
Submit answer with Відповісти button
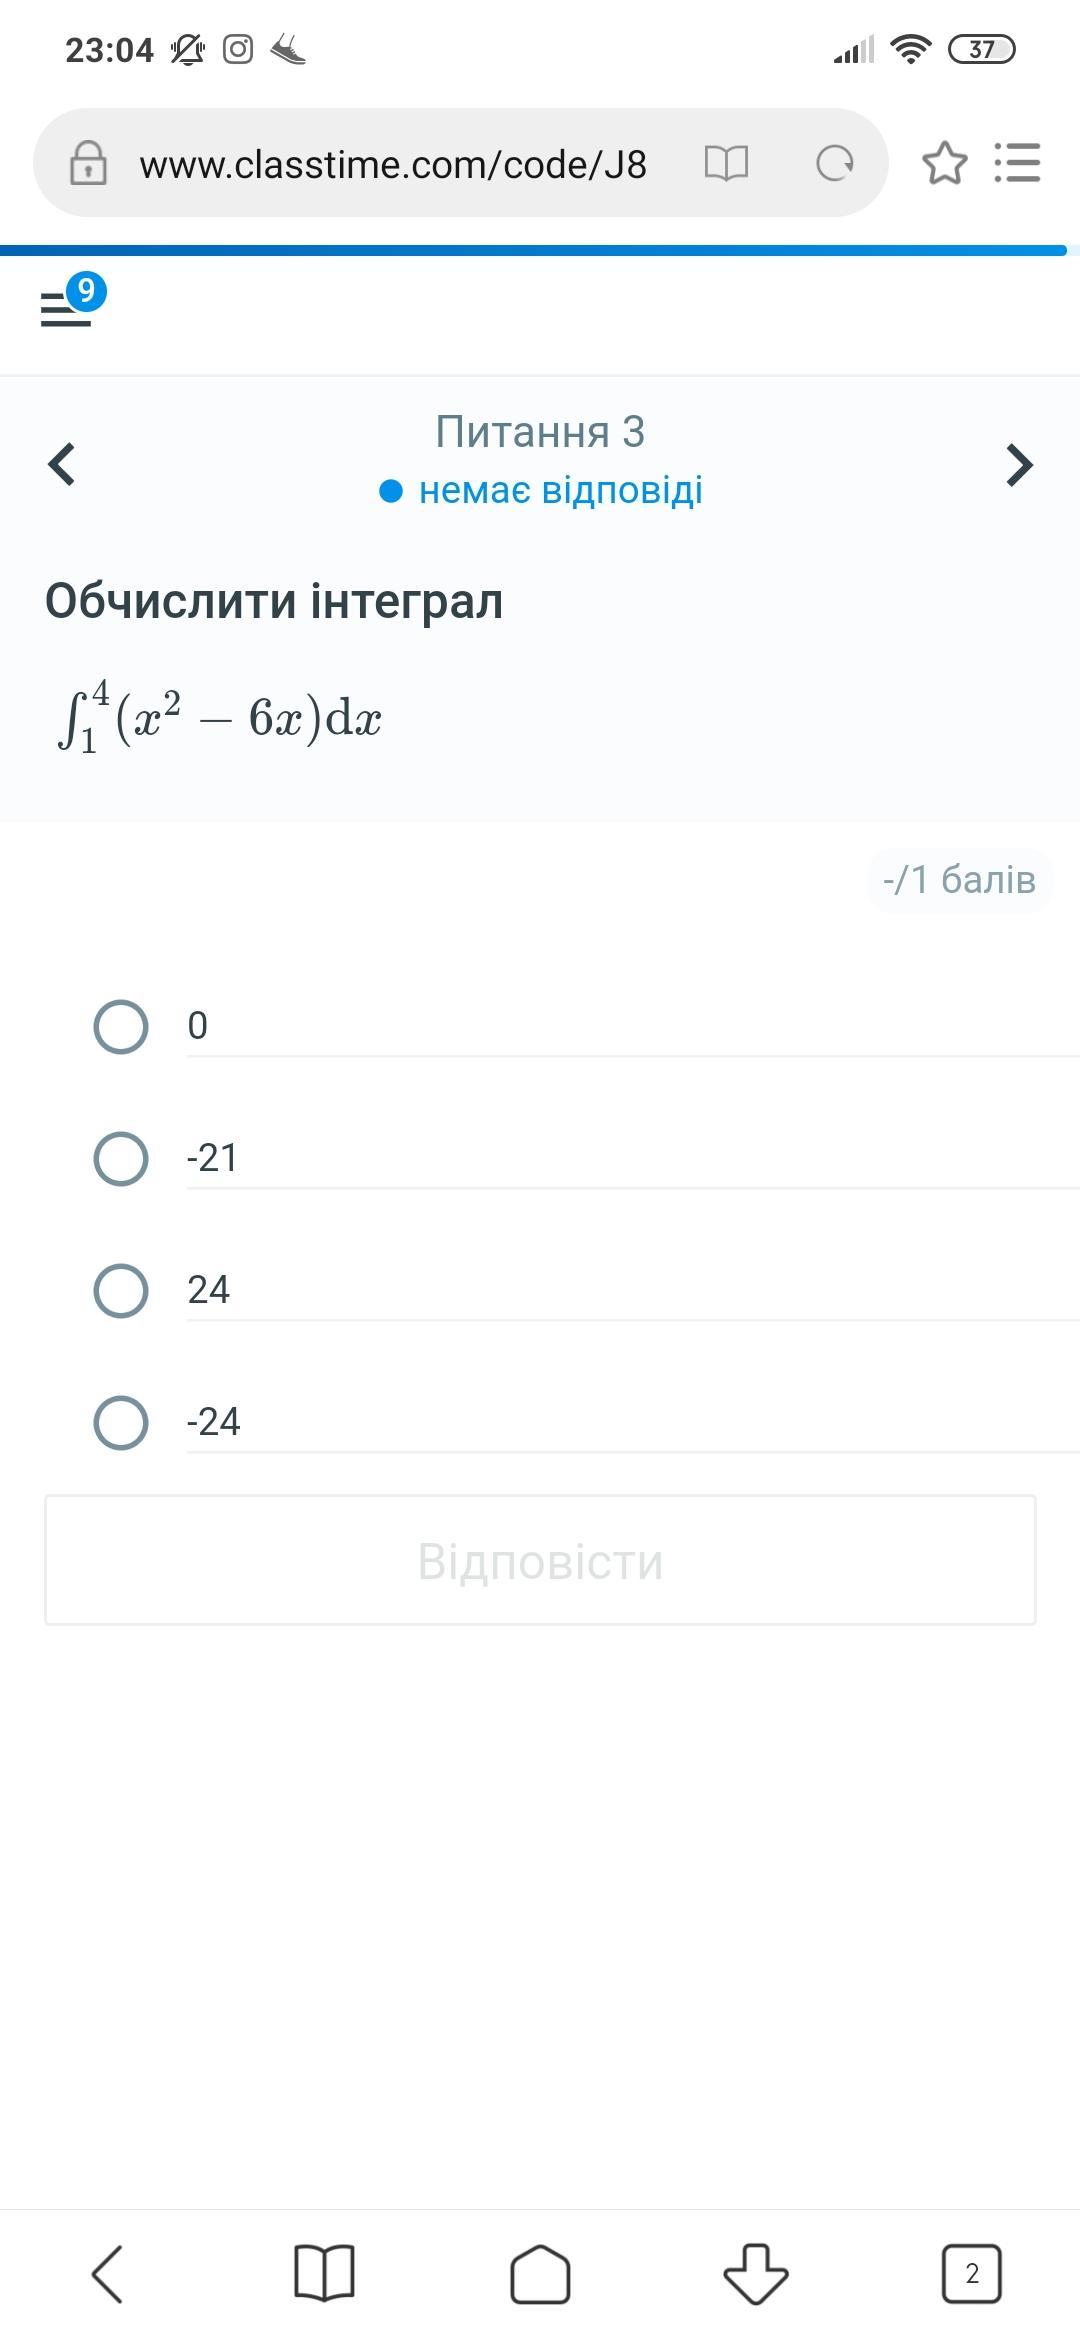(x=540, y=1561)
